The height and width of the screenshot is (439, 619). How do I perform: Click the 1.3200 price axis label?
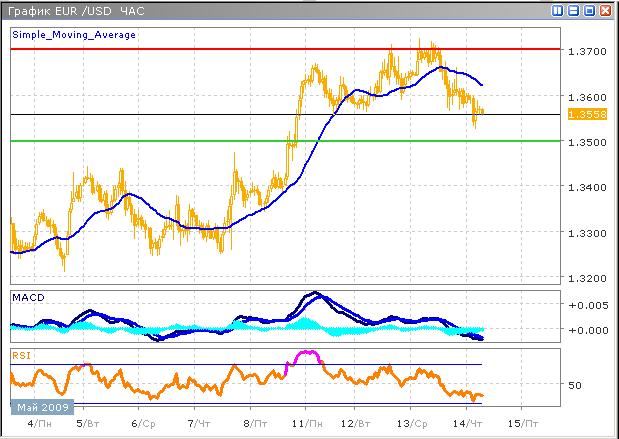pyautogui.click(x=584, y=278)
